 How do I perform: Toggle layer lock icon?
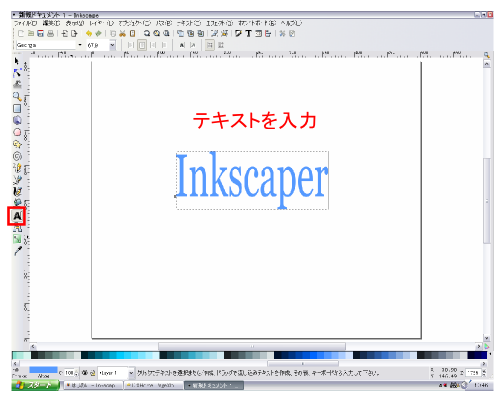point(93,373)
